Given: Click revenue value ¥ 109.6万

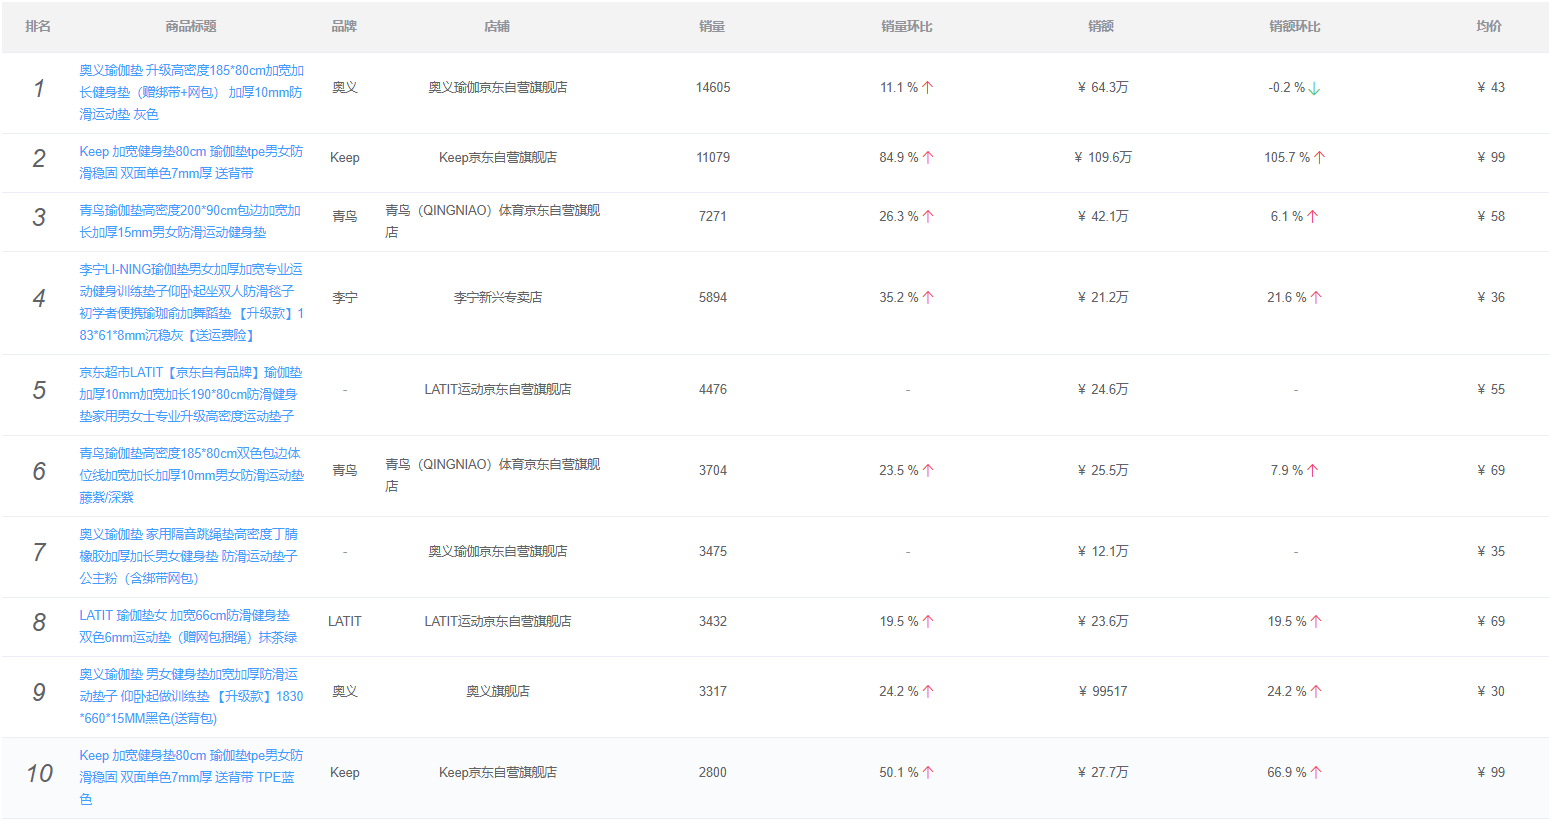Looking at the screenshot, I should pyautogui.click(x=1103, y=158).
